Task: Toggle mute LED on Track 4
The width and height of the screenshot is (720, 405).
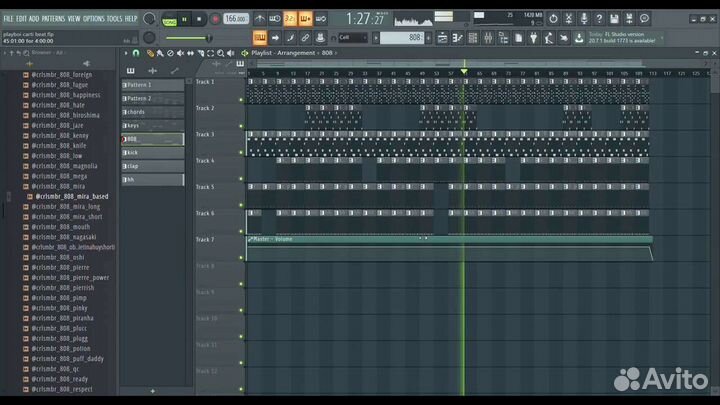Action: (x=241, y=178)
